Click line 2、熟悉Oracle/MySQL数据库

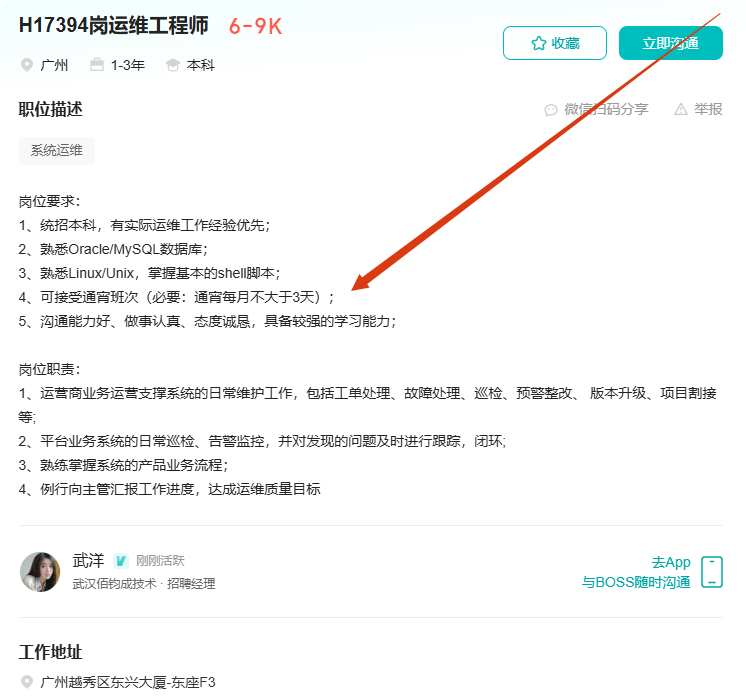point(113,249)
